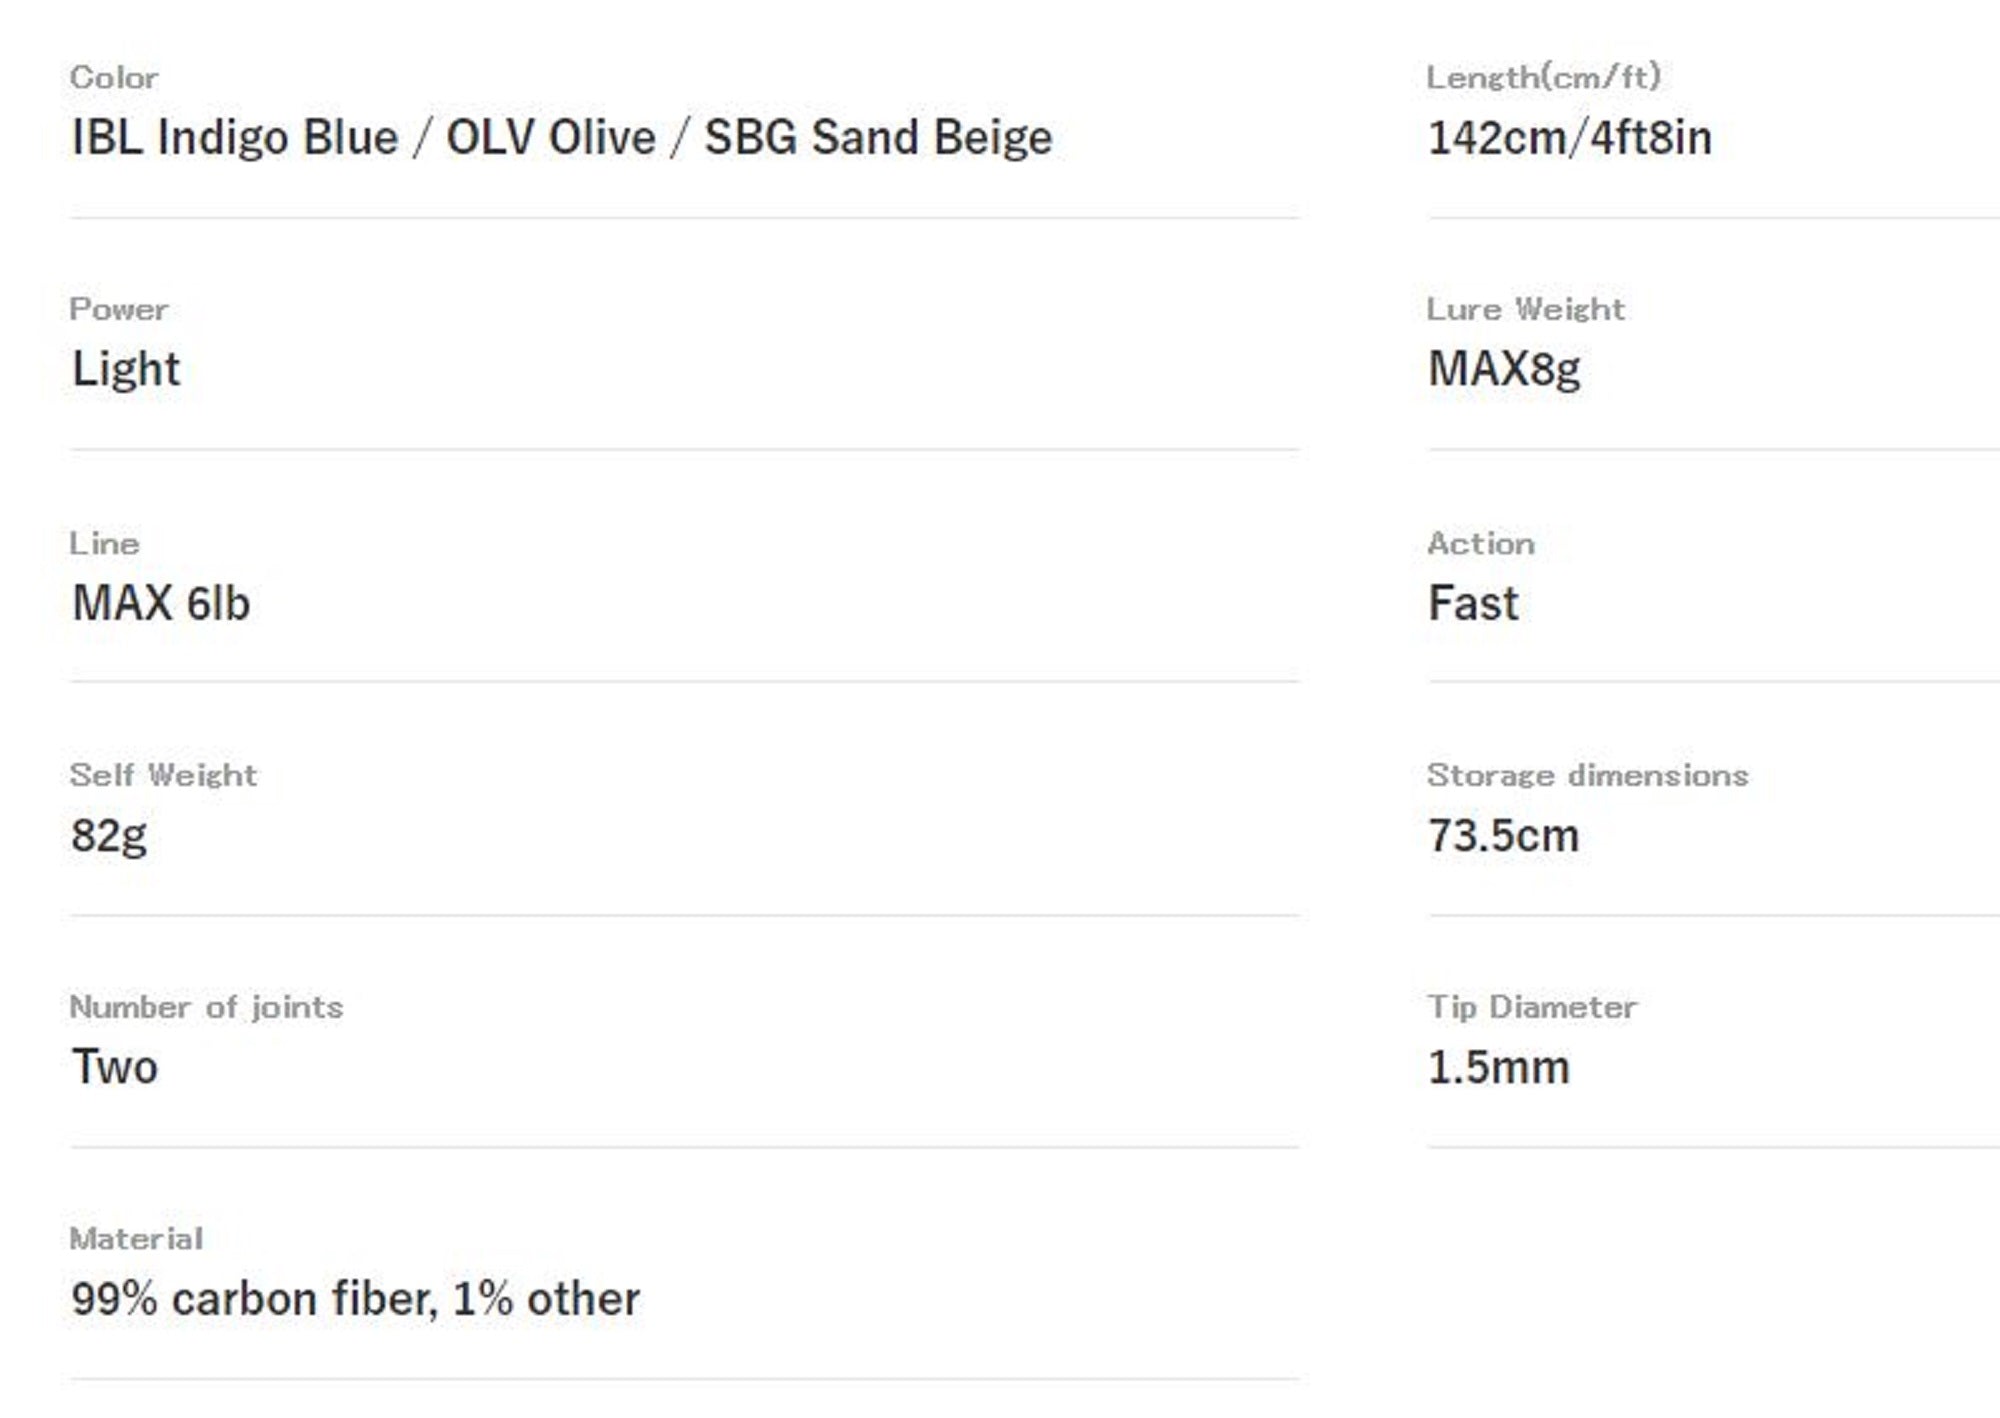Viewport: 2000px width, 1418px height.
Task: Select the MAX 6lb line value
Action: pos(161,603)
